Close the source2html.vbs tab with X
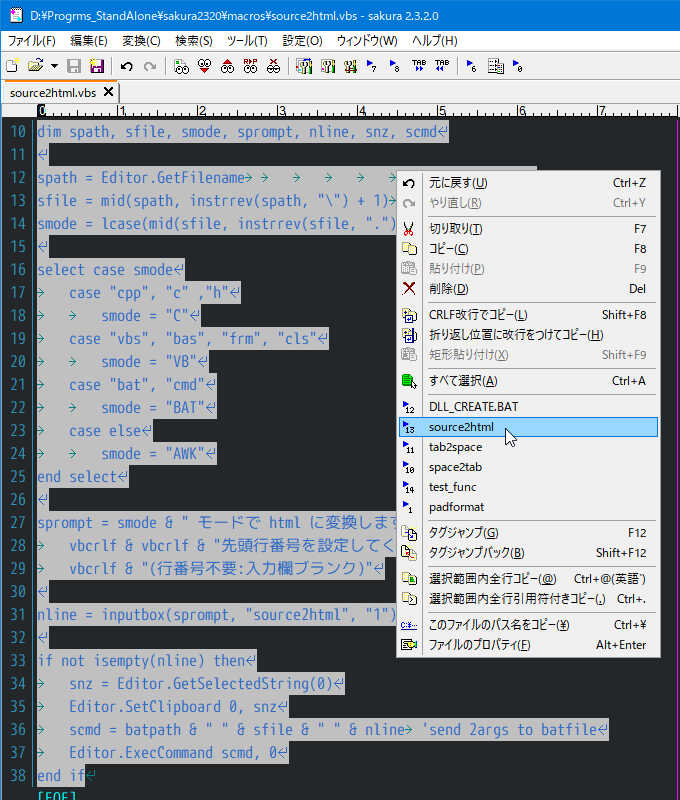 coord(108,92)
